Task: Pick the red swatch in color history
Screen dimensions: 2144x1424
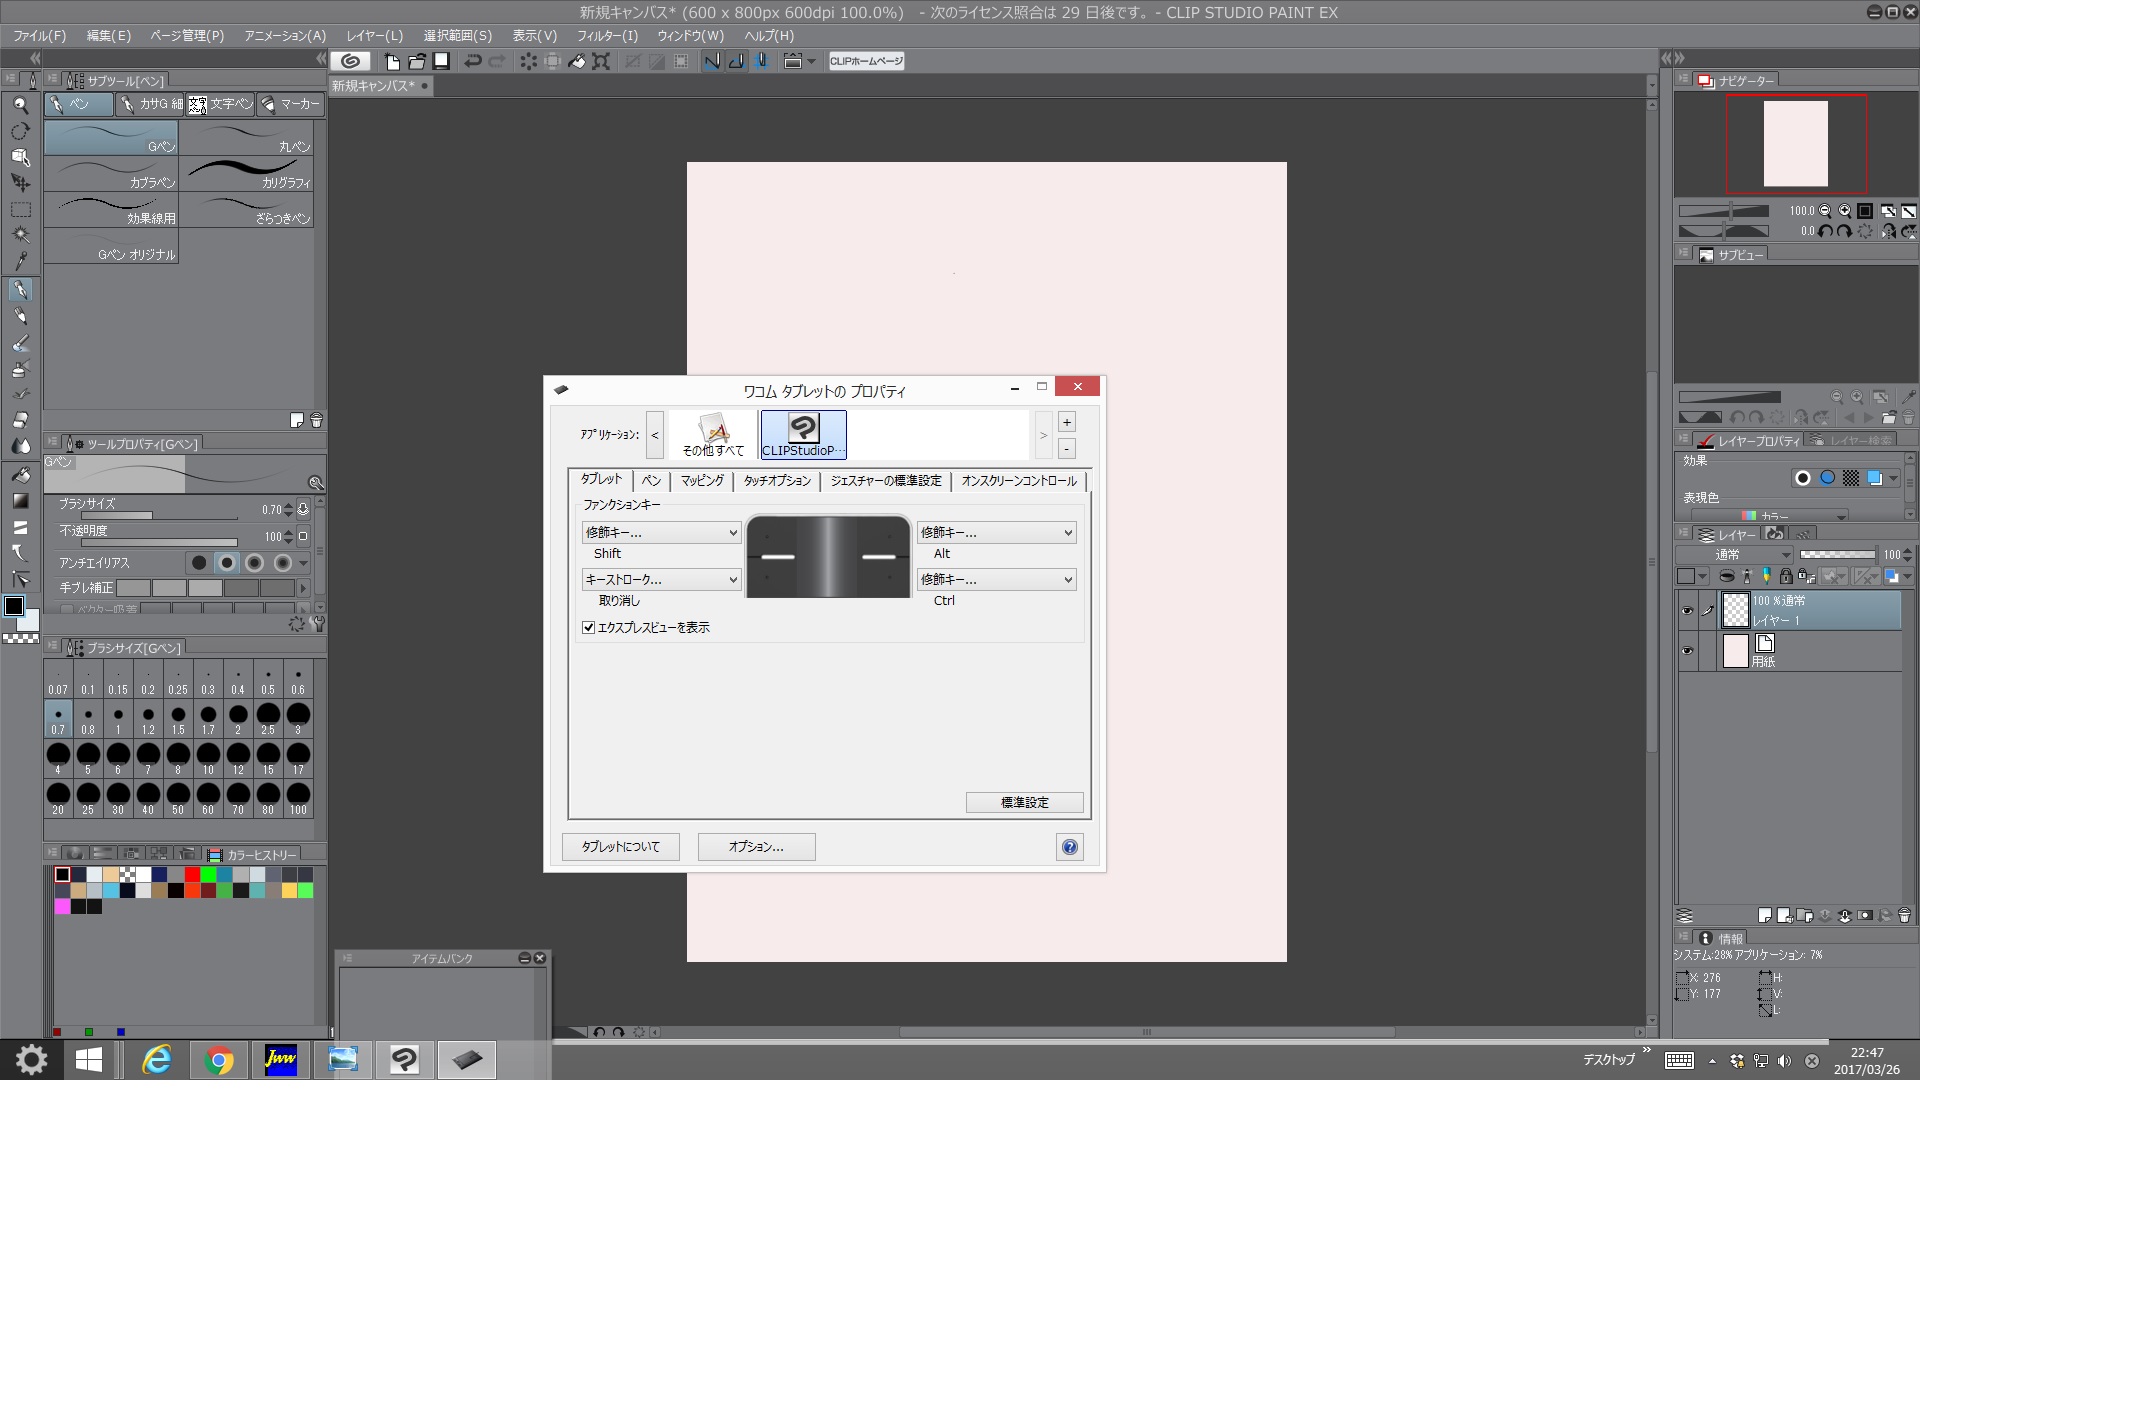Action: pyautogui.click(x=192, y=874)
